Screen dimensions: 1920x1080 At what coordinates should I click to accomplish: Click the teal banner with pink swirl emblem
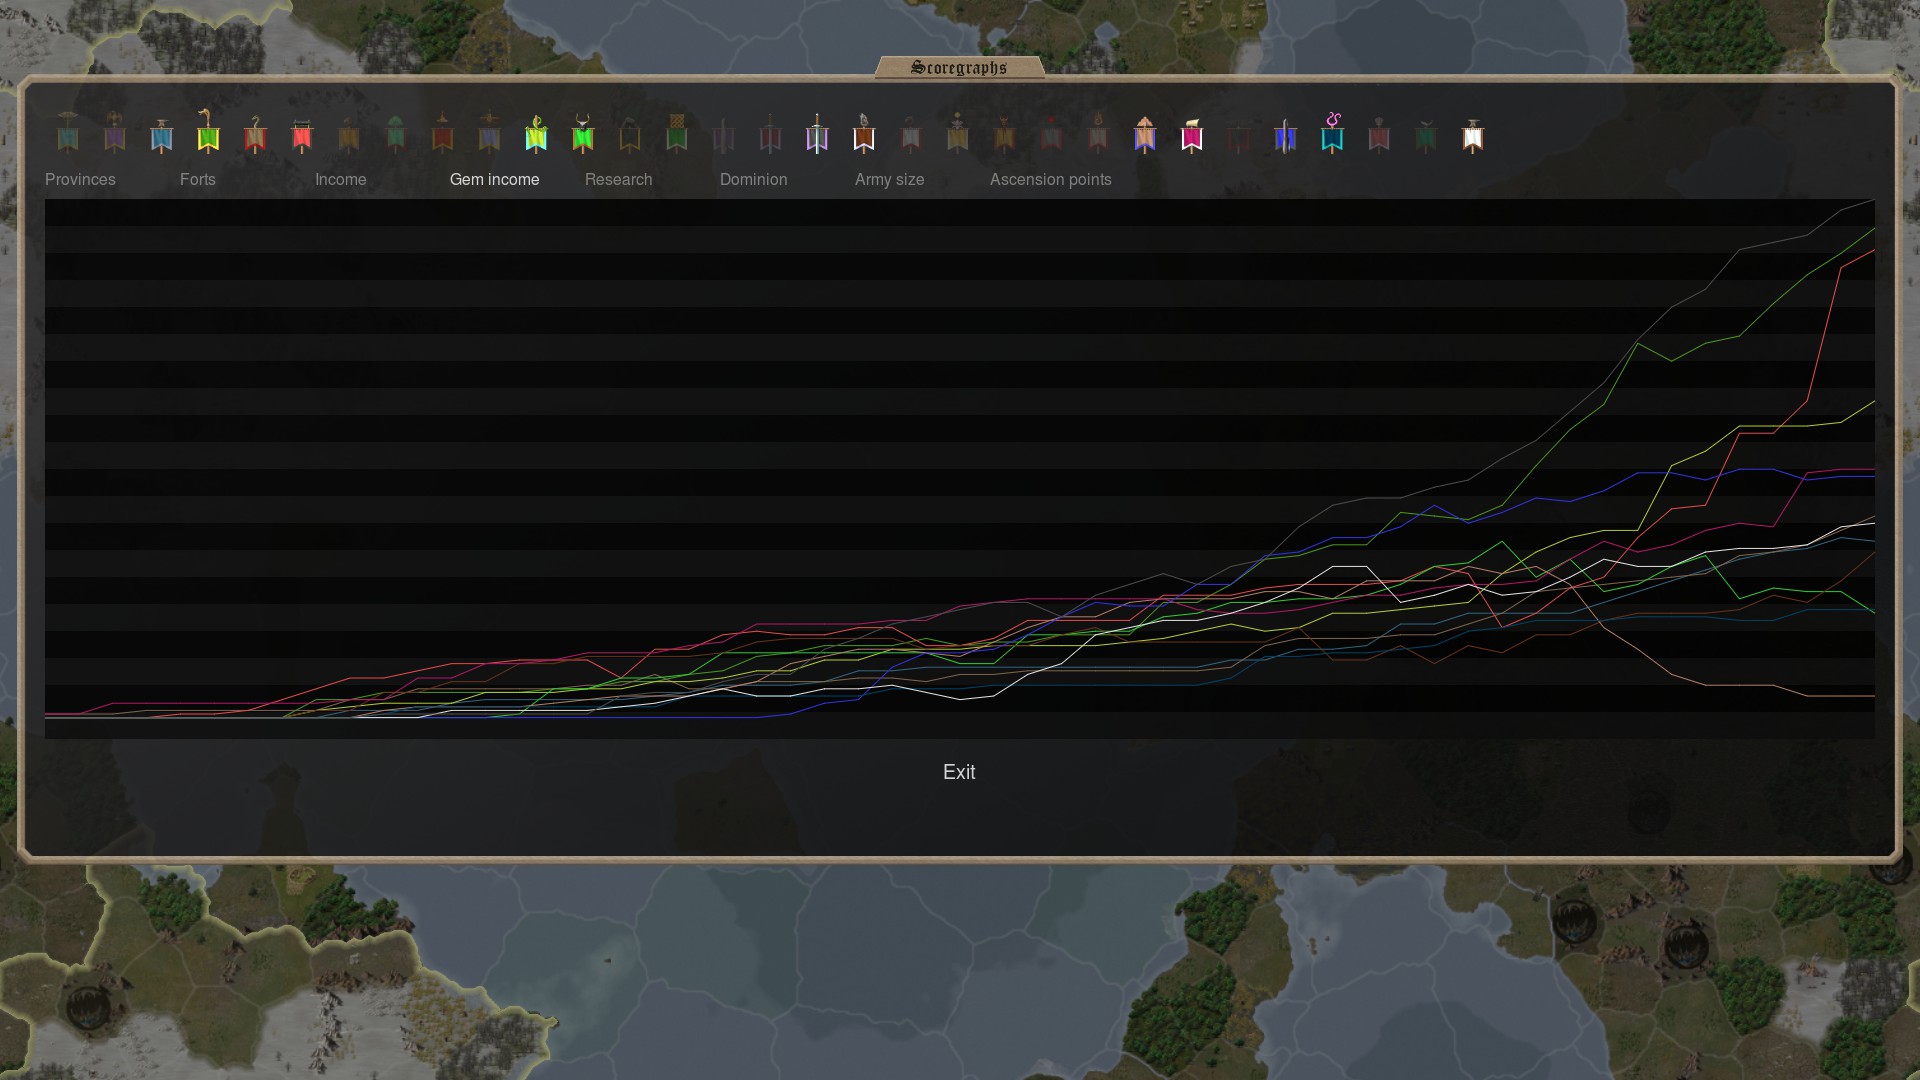(x=1332, y=132)
